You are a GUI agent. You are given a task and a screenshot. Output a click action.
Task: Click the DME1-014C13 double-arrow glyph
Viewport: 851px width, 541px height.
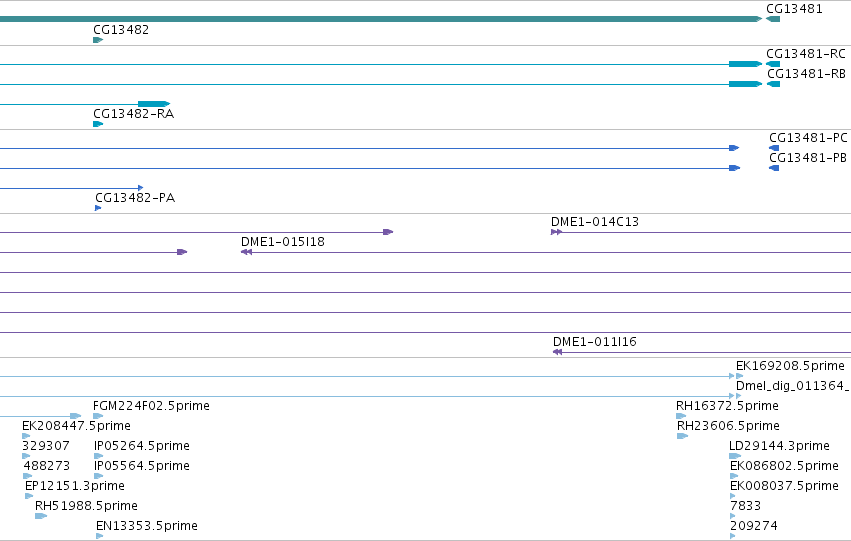[556, 232]
